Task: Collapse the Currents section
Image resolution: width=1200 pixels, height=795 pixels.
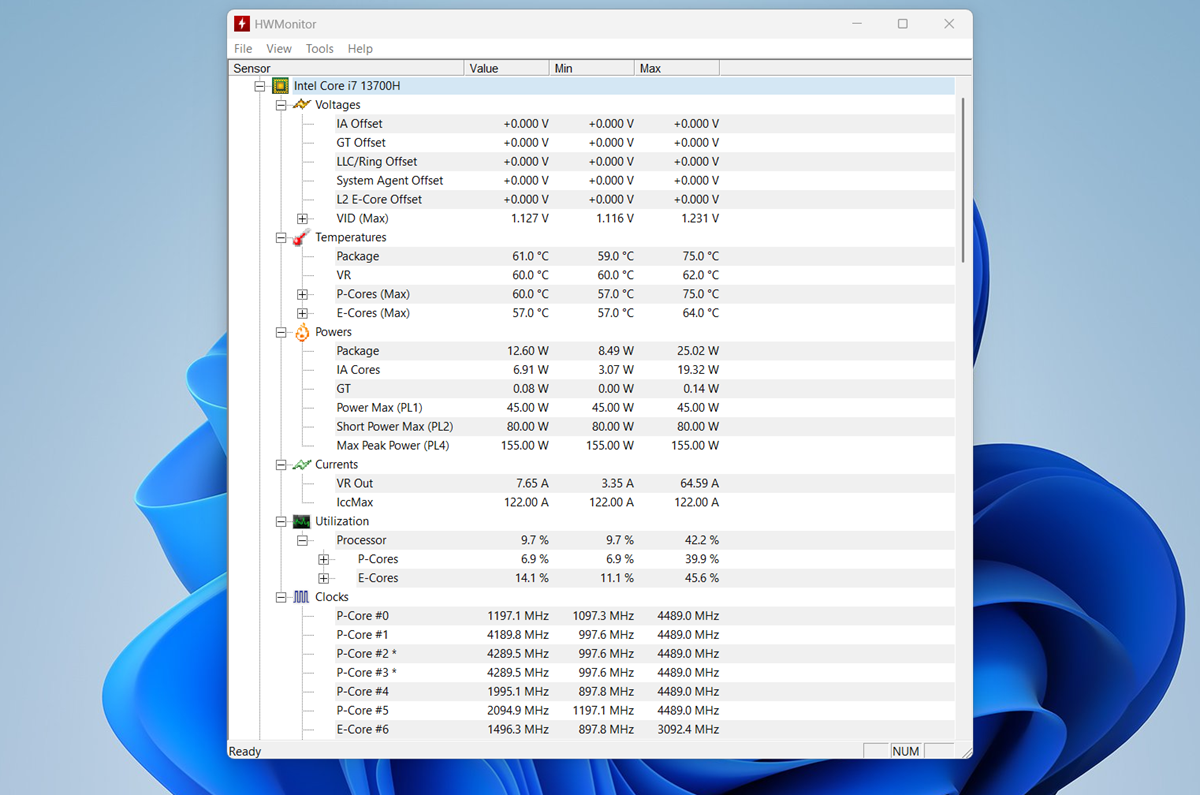Action: (281, 465)
